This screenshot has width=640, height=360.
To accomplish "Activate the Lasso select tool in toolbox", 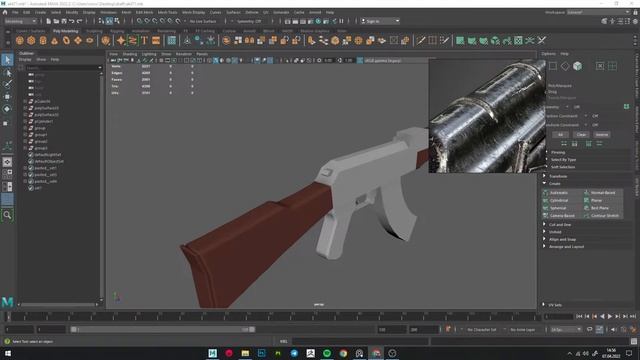I will pos(7,73).
